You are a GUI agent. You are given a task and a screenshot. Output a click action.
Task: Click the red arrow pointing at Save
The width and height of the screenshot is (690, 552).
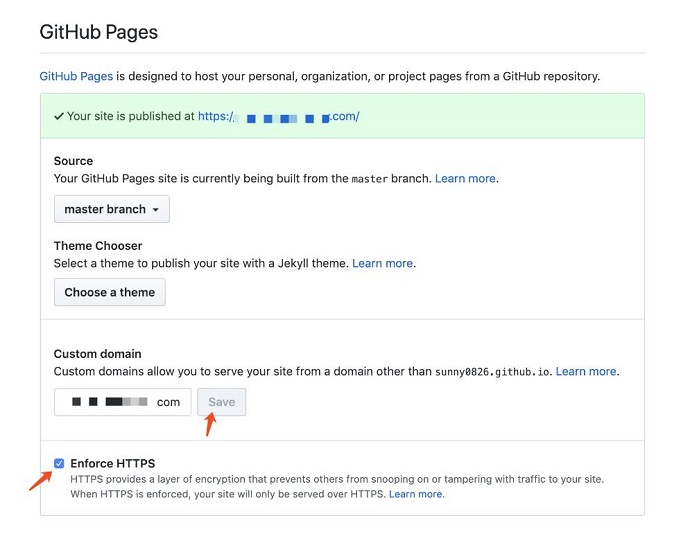(210, 426)
